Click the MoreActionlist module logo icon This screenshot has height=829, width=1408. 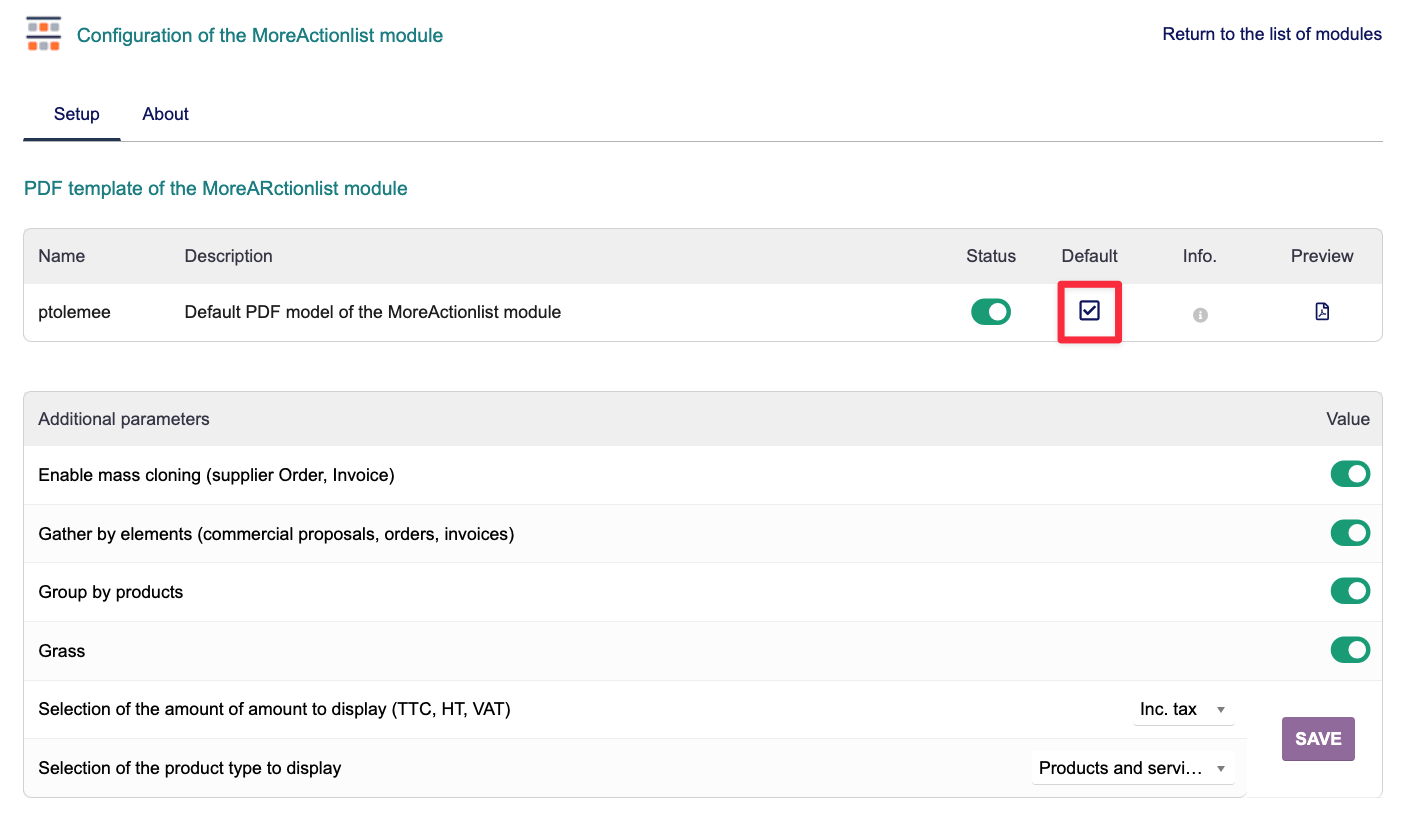point(44,34)
